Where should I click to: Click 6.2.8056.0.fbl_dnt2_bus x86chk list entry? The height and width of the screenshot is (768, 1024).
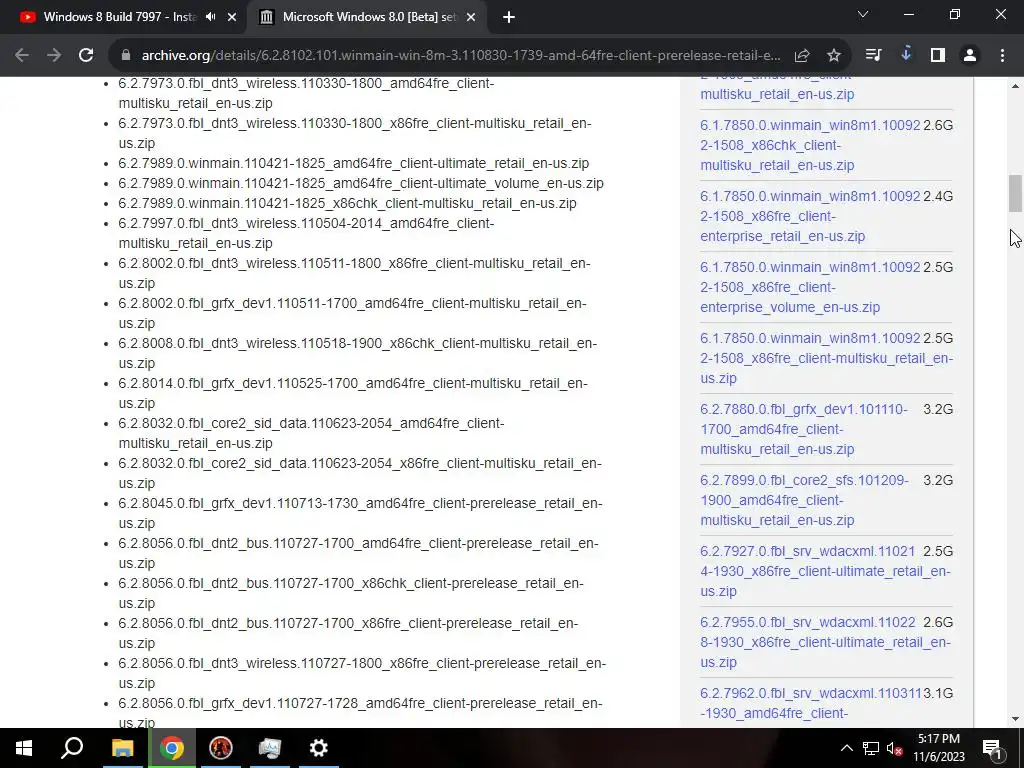pos(351,592)
